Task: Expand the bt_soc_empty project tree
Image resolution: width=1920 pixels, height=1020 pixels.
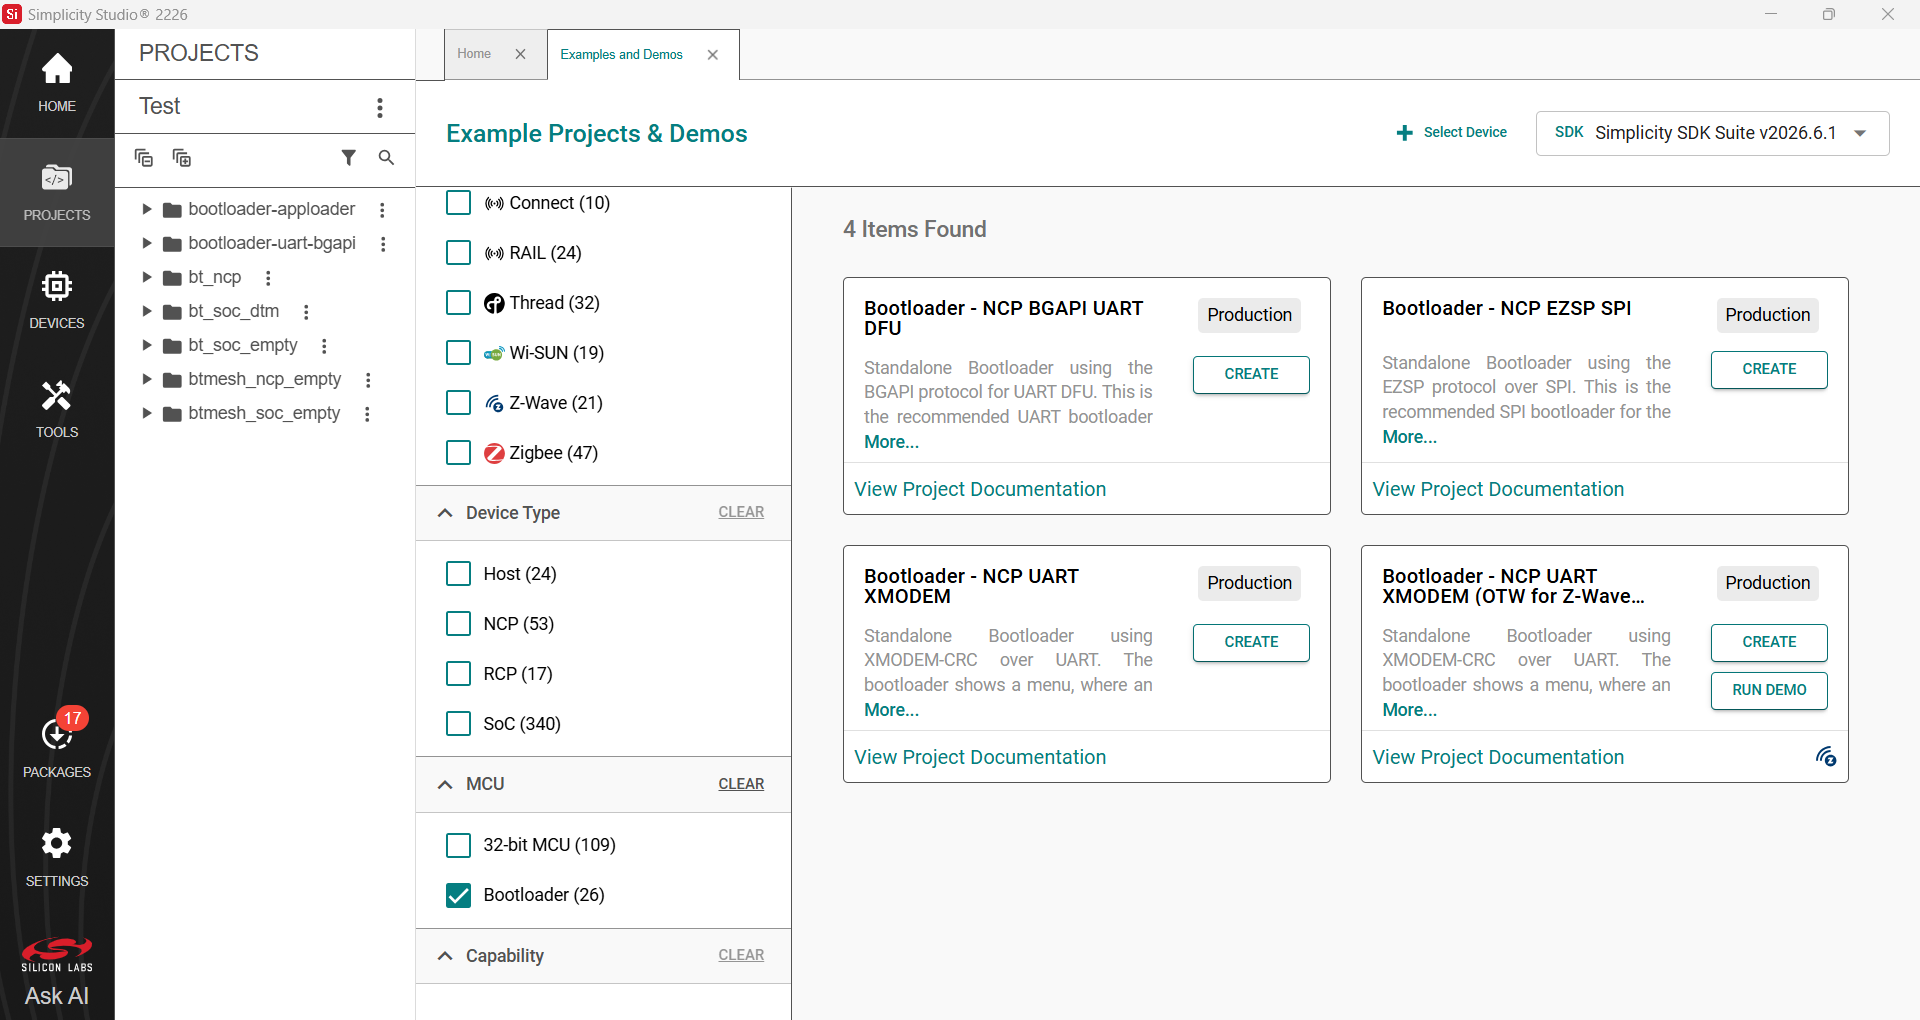Action: point(147,345)
